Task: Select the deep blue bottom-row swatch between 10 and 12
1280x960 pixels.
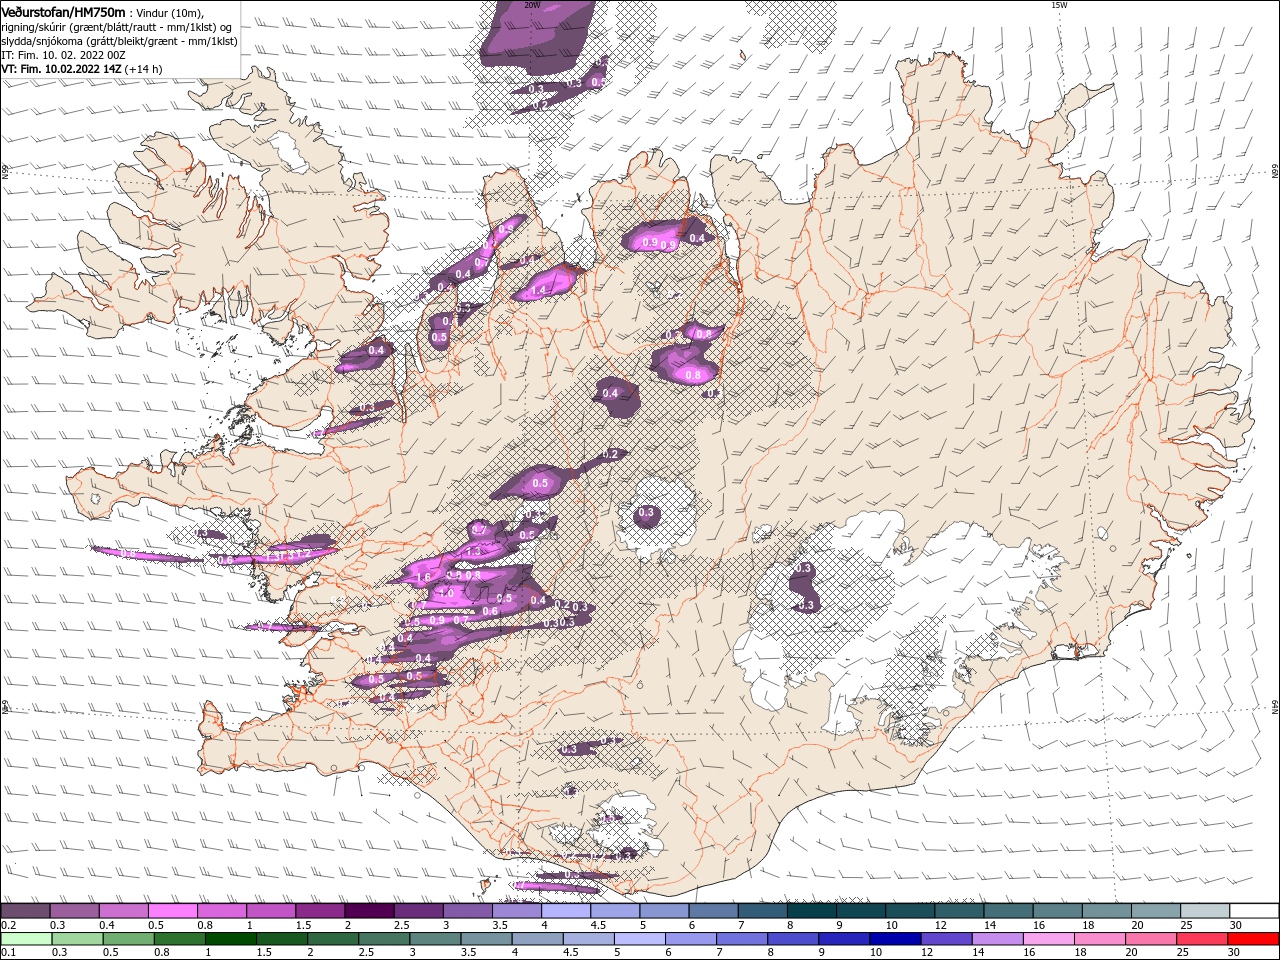Action: (x=895, y=939)
